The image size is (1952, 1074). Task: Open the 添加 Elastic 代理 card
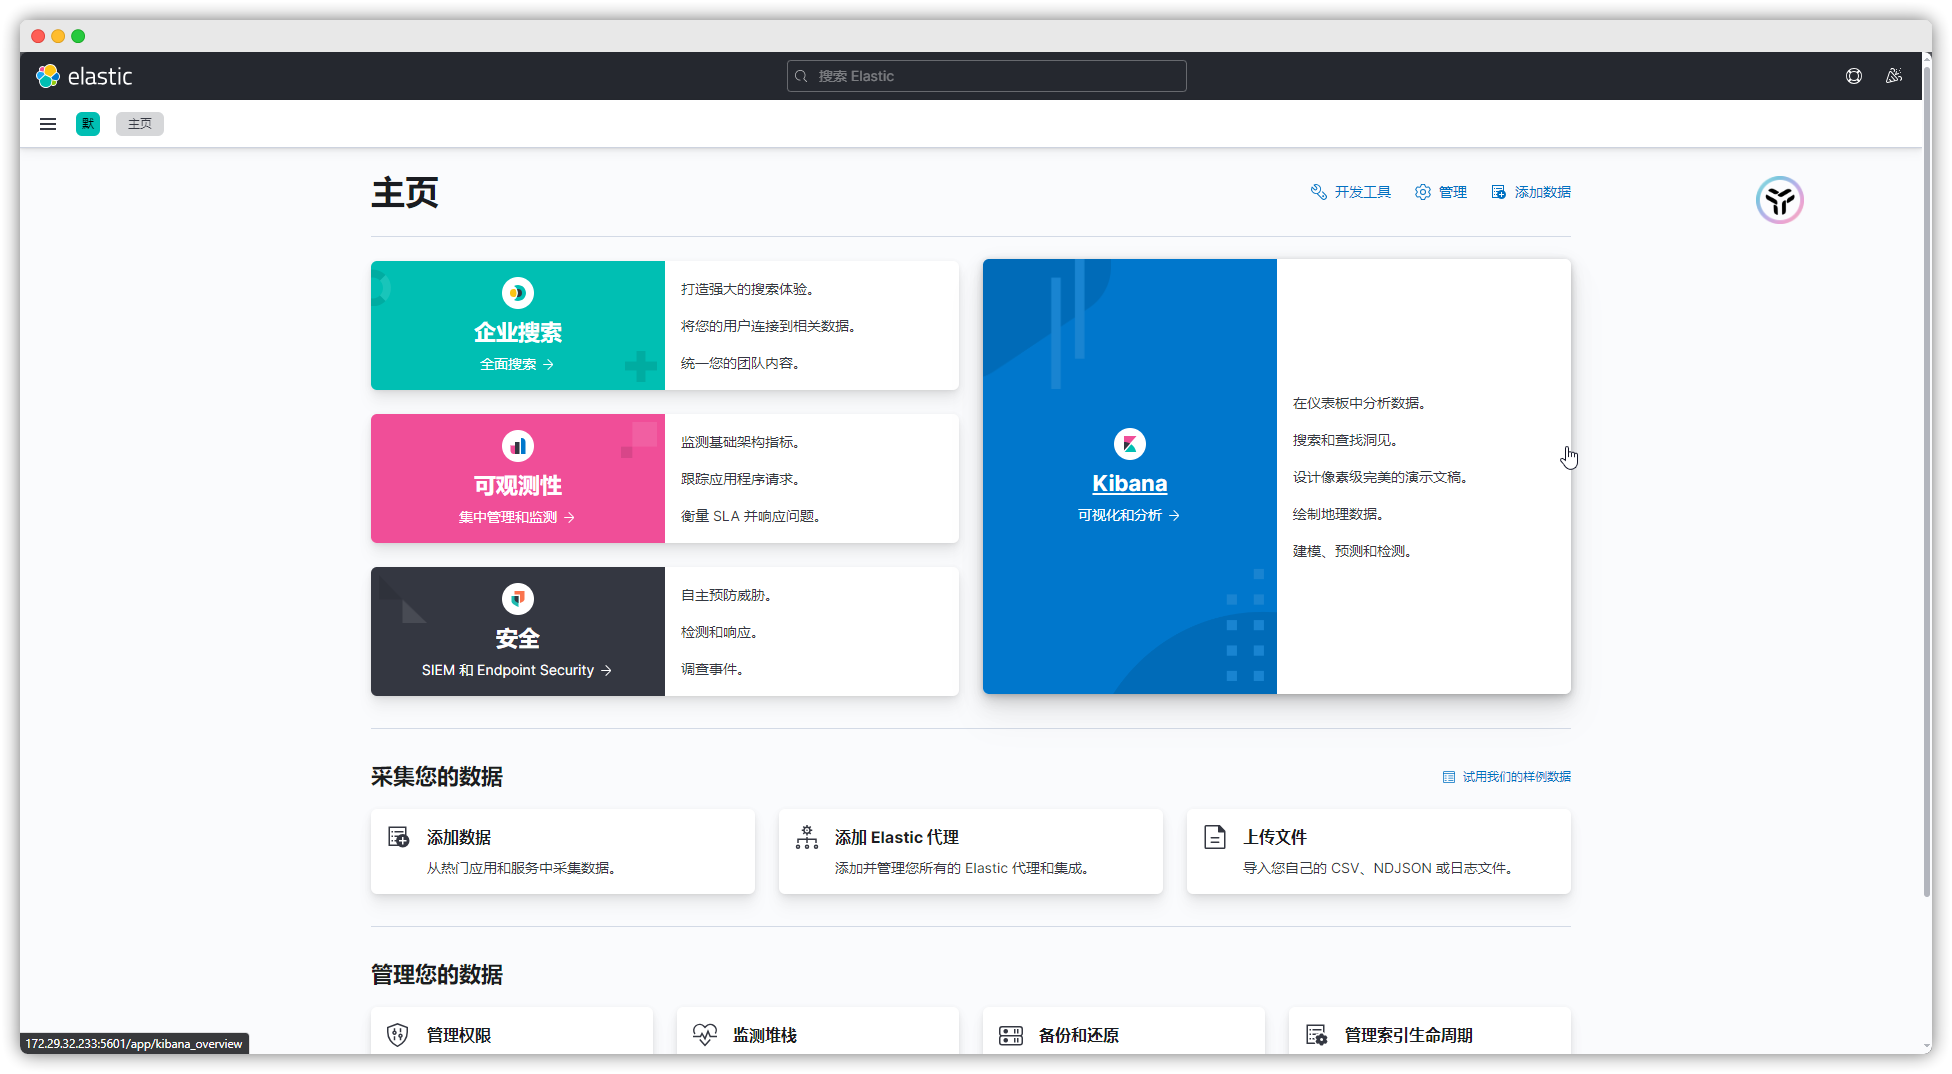(971, 852)
